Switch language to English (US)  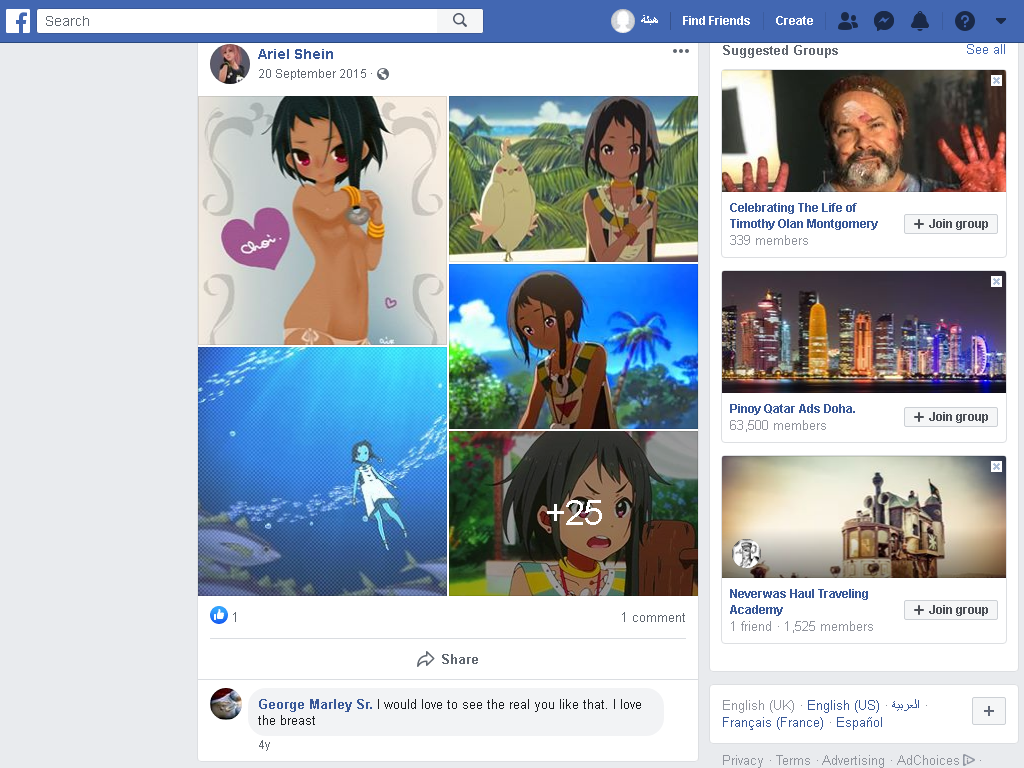(x=843, y=705)
